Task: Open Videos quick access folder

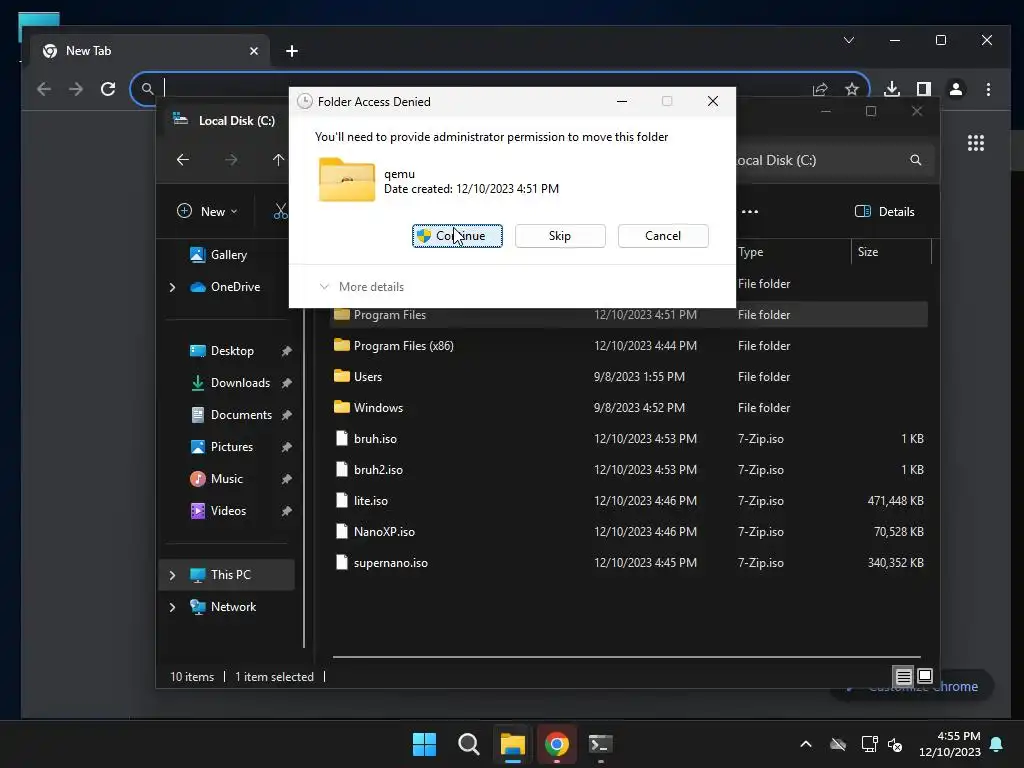Action: 218,511
